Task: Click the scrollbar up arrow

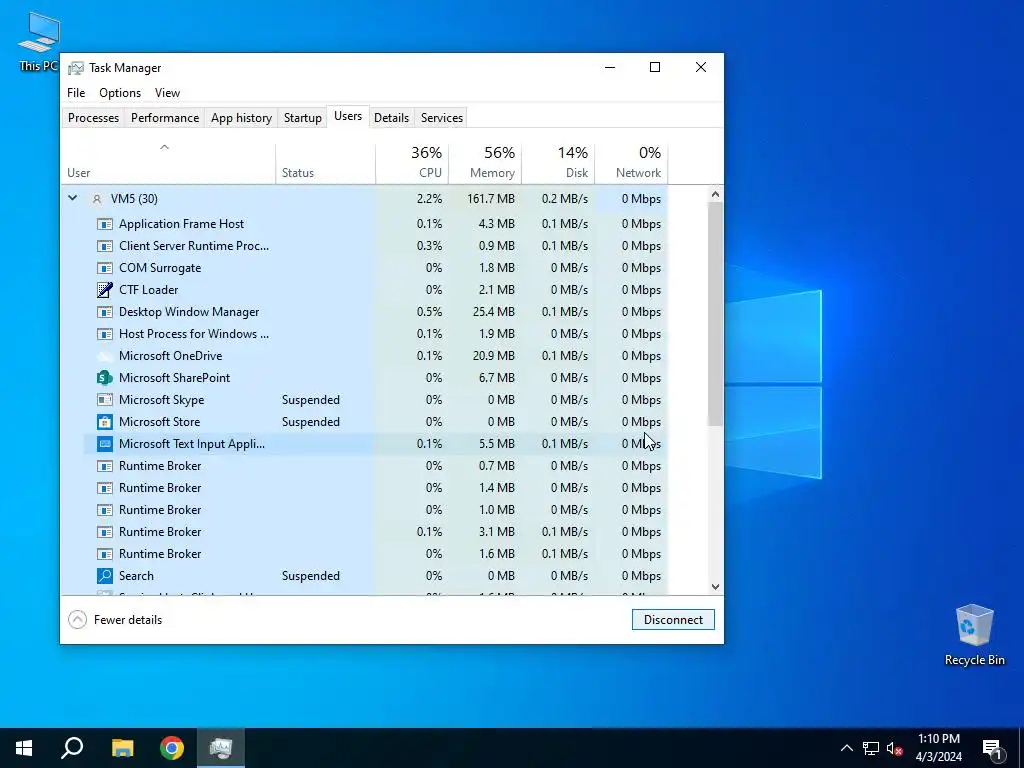Action: click(x=715, y=194)
